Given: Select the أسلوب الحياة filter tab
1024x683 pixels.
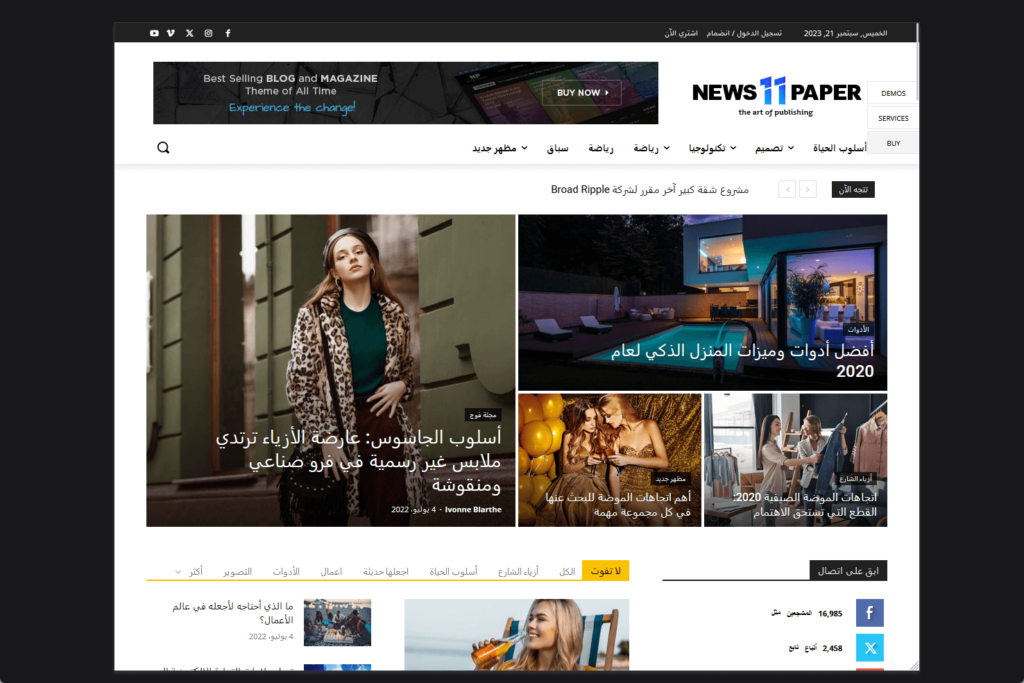Looking at the screenshot, I should tap(453, 571).
